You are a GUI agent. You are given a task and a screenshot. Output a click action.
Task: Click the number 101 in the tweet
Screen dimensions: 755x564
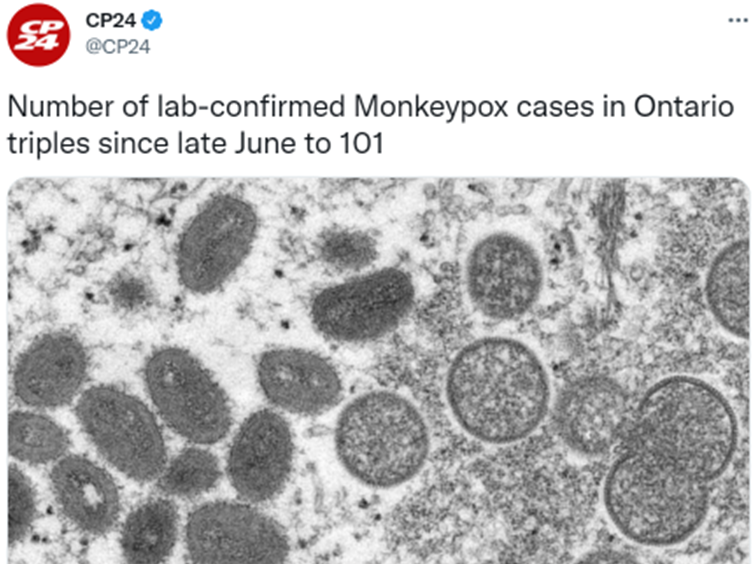tap(362, 143)
